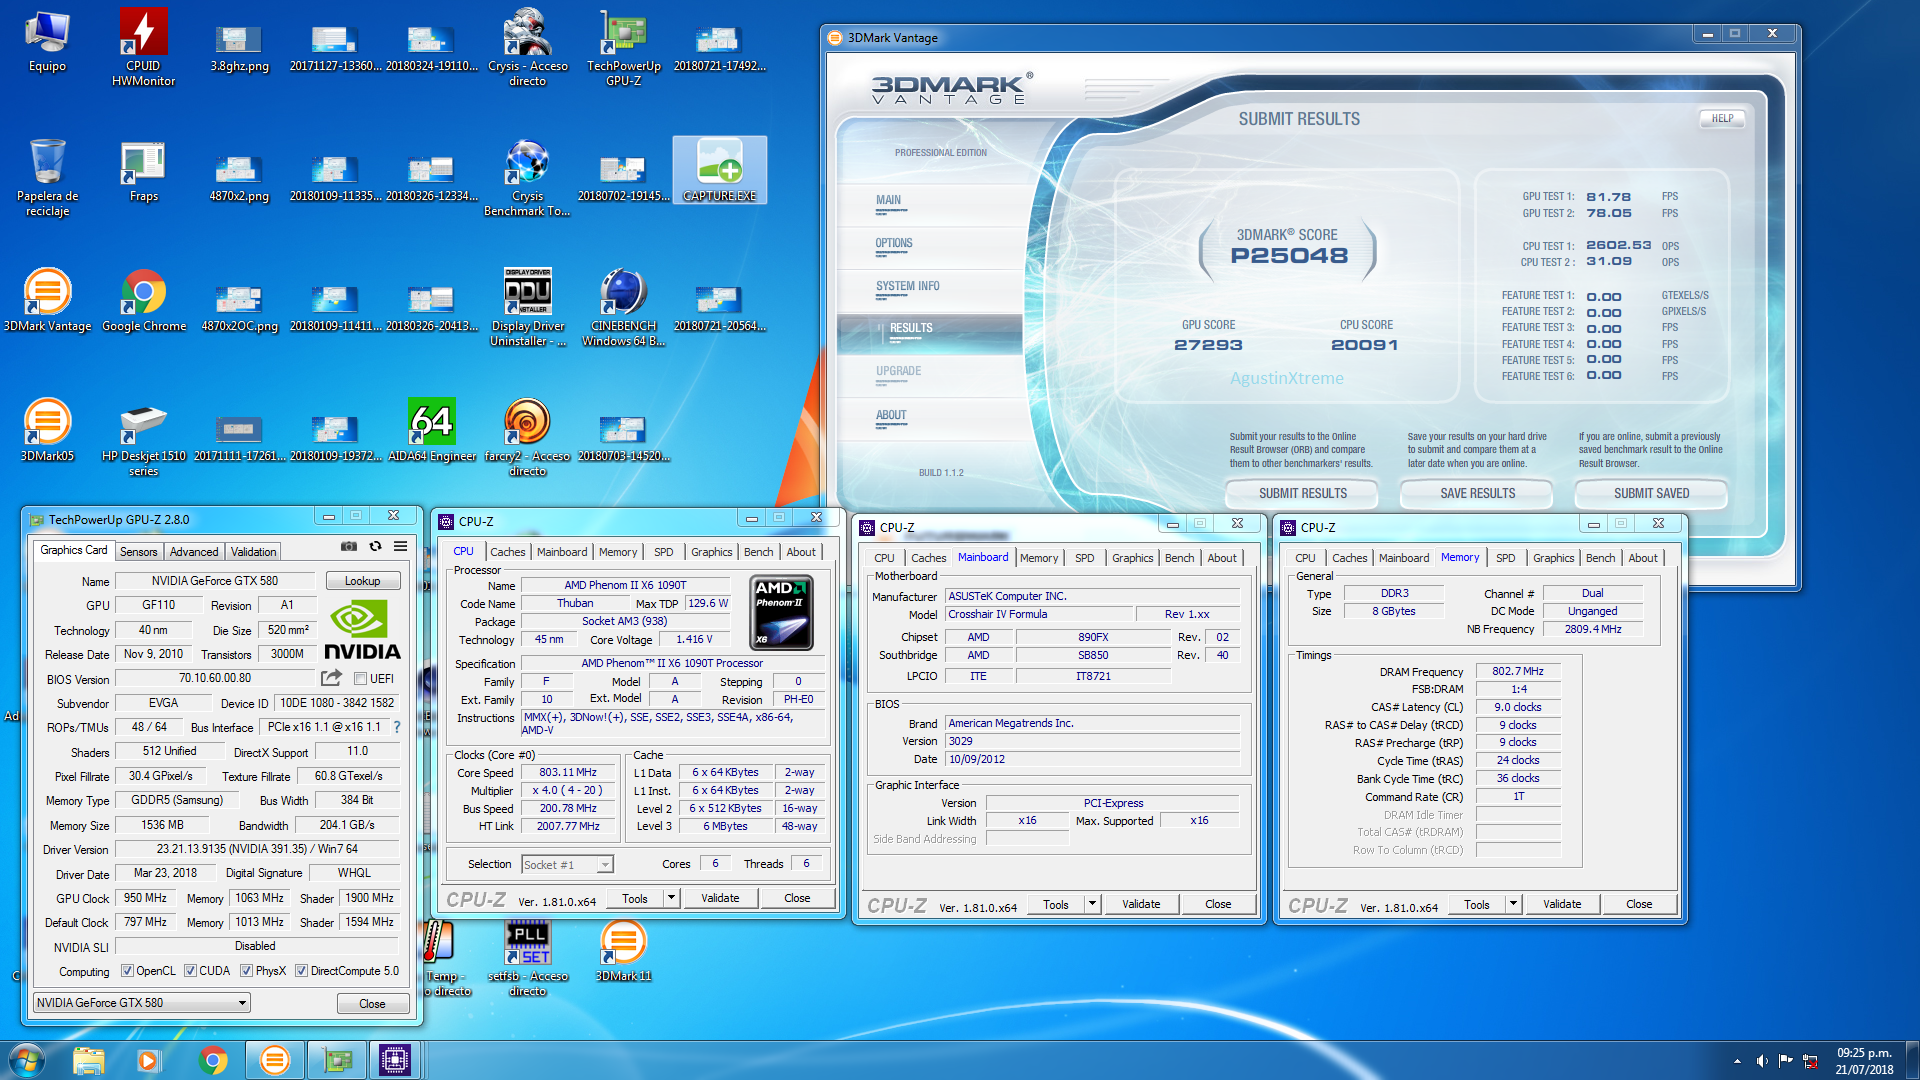Image resolution: width=1920 pixels, height=1080 pixels.
Task: Open CPUID HWMonitor desktop shortcut
Action: tap(143, 47)
